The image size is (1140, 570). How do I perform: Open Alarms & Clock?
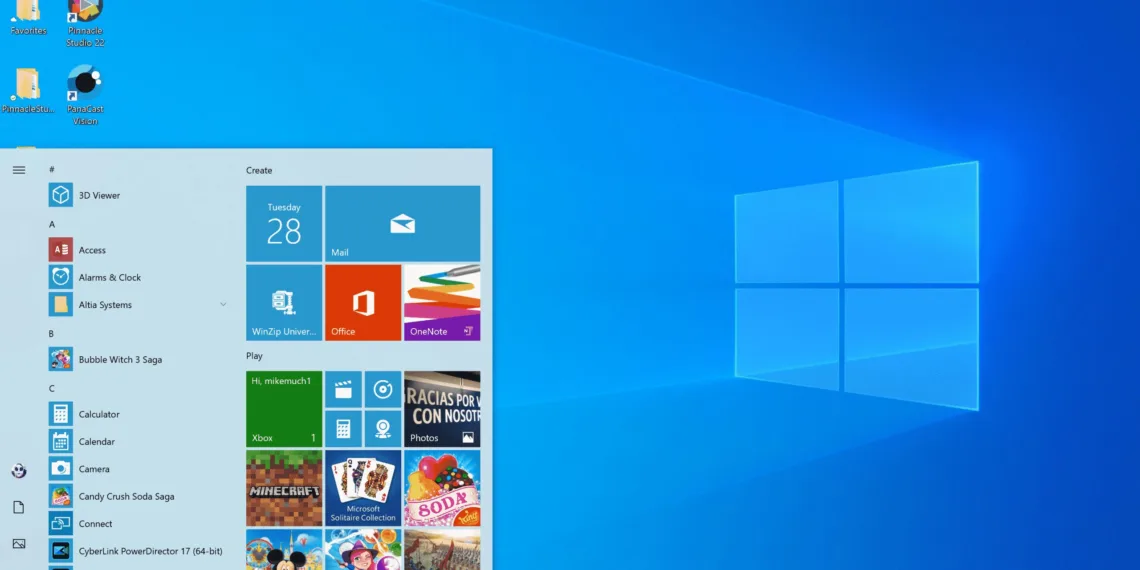[x=109, y=278]
